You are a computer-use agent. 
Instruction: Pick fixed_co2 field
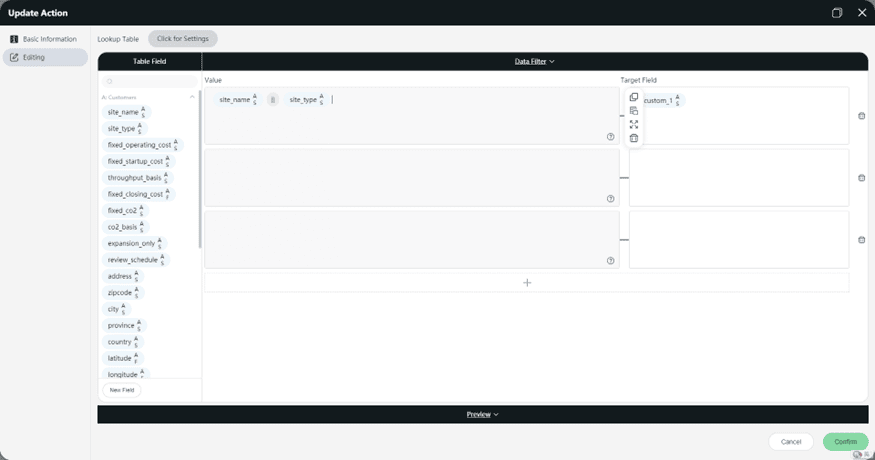point(126,210)
